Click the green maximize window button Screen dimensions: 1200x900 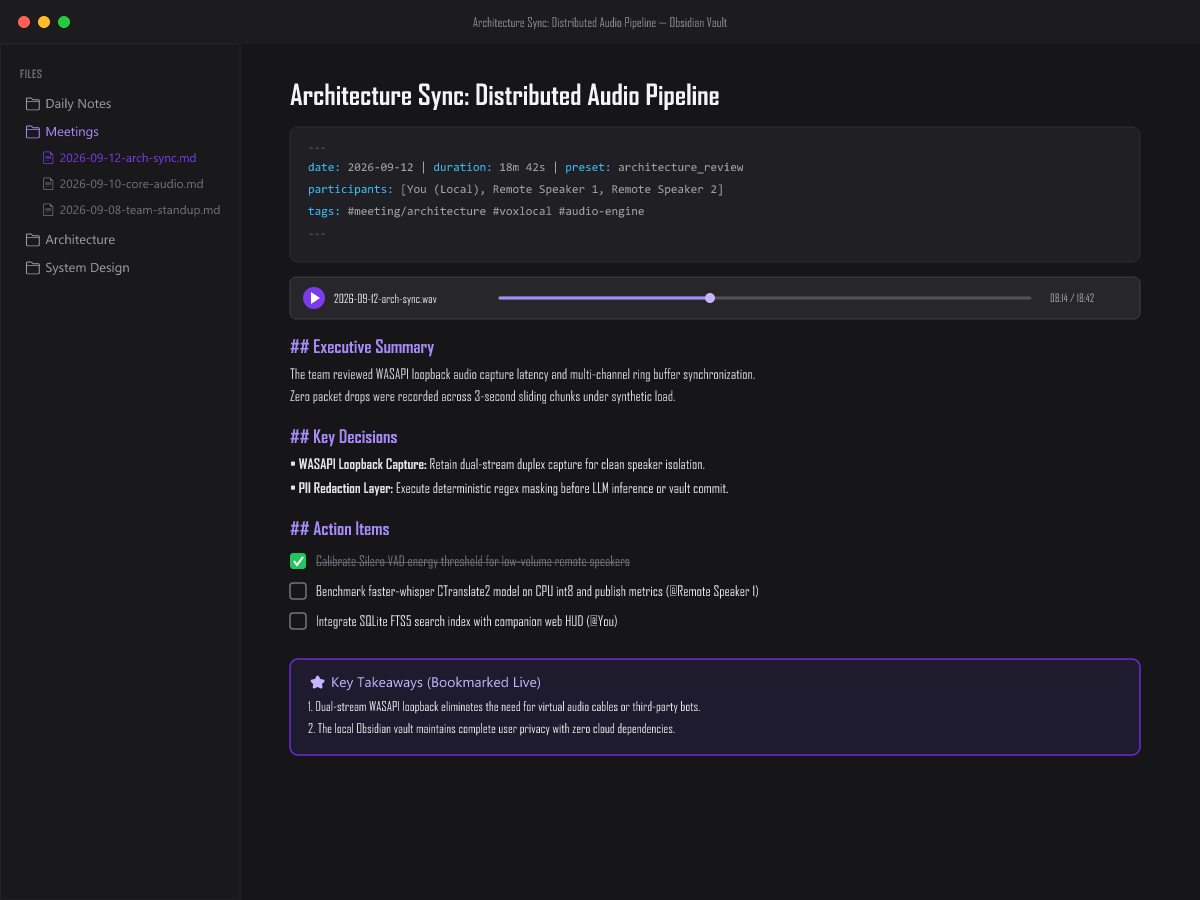64,22
